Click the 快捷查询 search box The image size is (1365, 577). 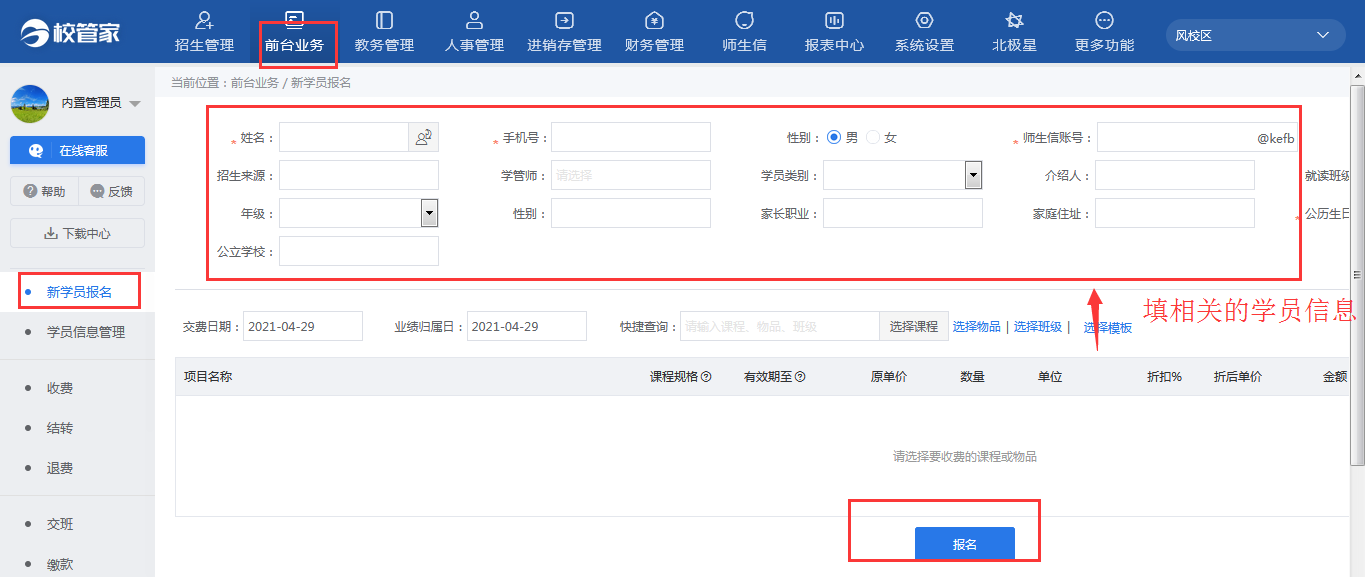pos(780,326)
